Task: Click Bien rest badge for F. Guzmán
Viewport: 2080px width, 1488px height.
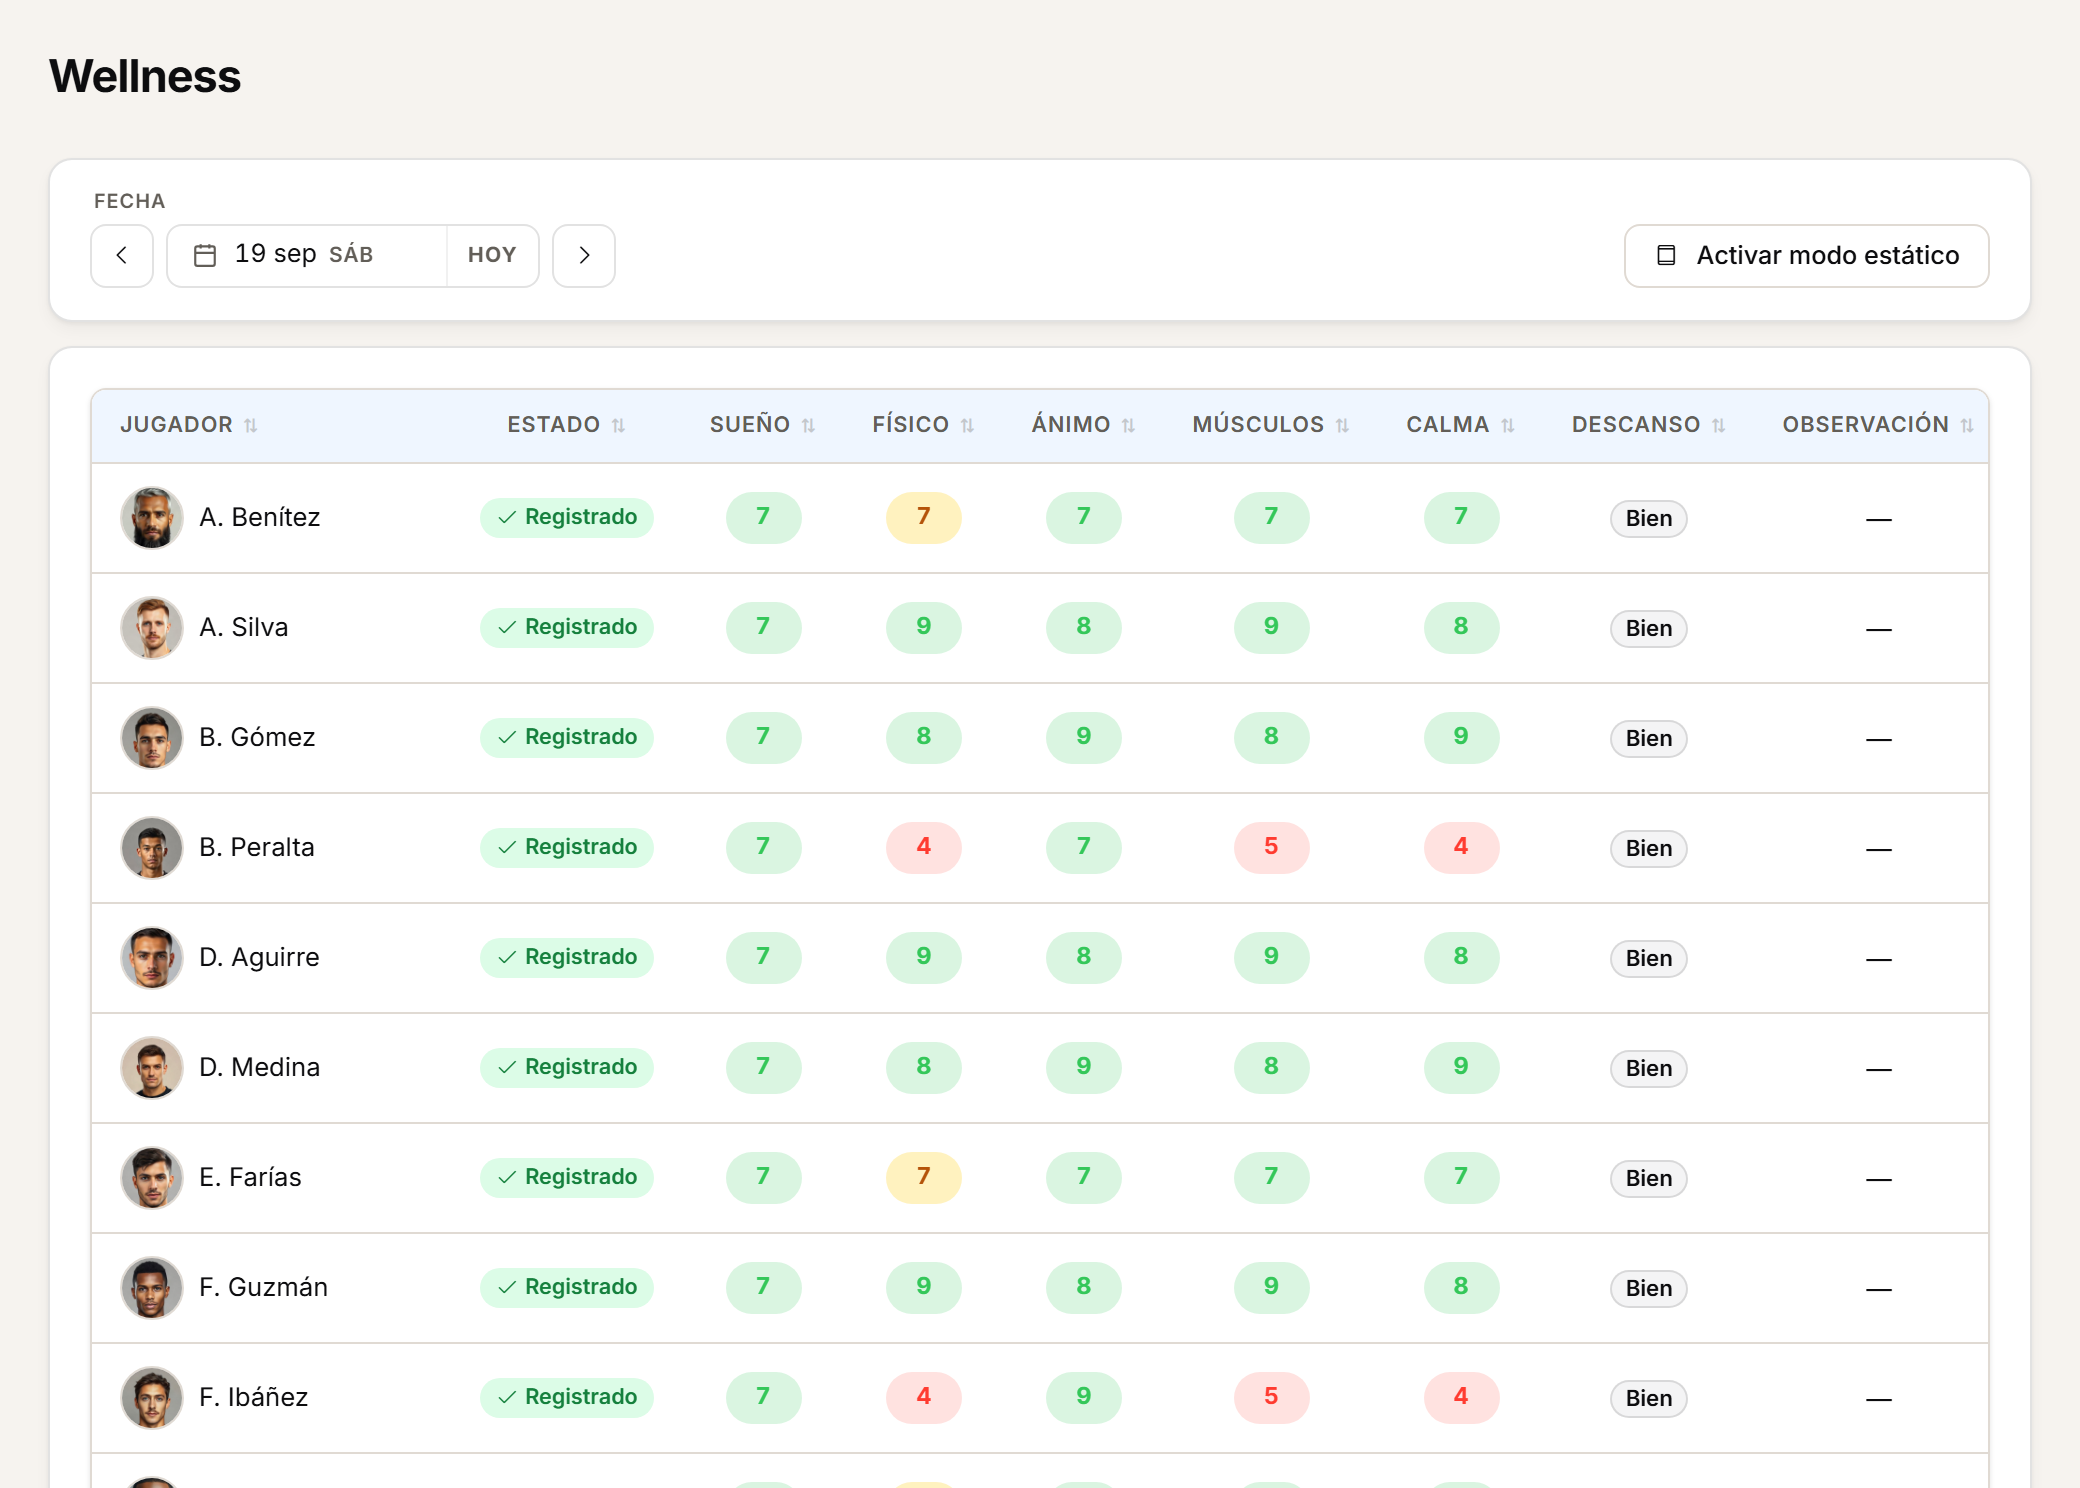Action: pyautogui.click(x=1649, y=1288)
